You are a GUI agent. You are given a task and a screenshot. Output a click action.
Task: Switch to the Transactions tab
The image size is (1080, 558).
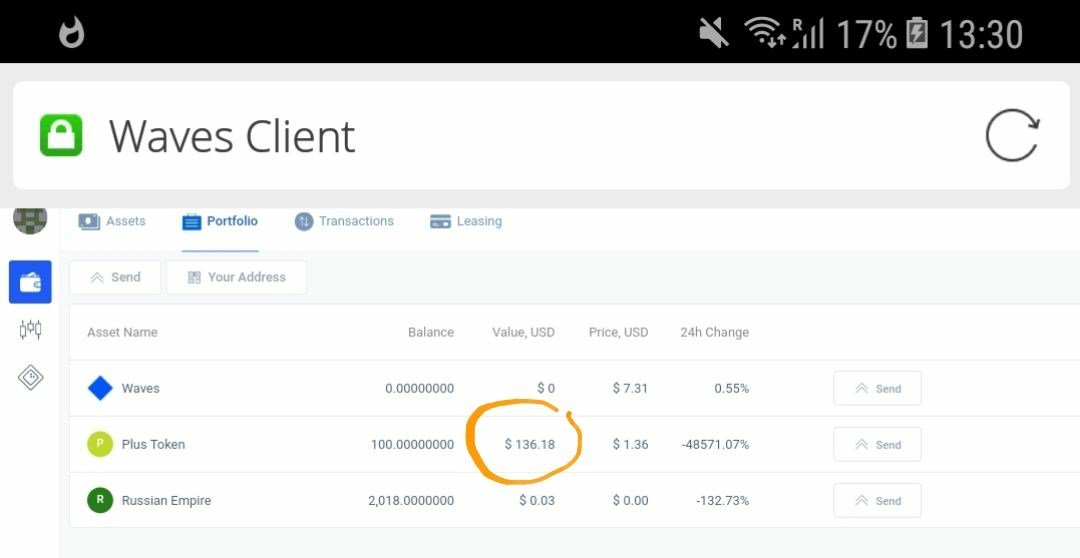(344, 221)
